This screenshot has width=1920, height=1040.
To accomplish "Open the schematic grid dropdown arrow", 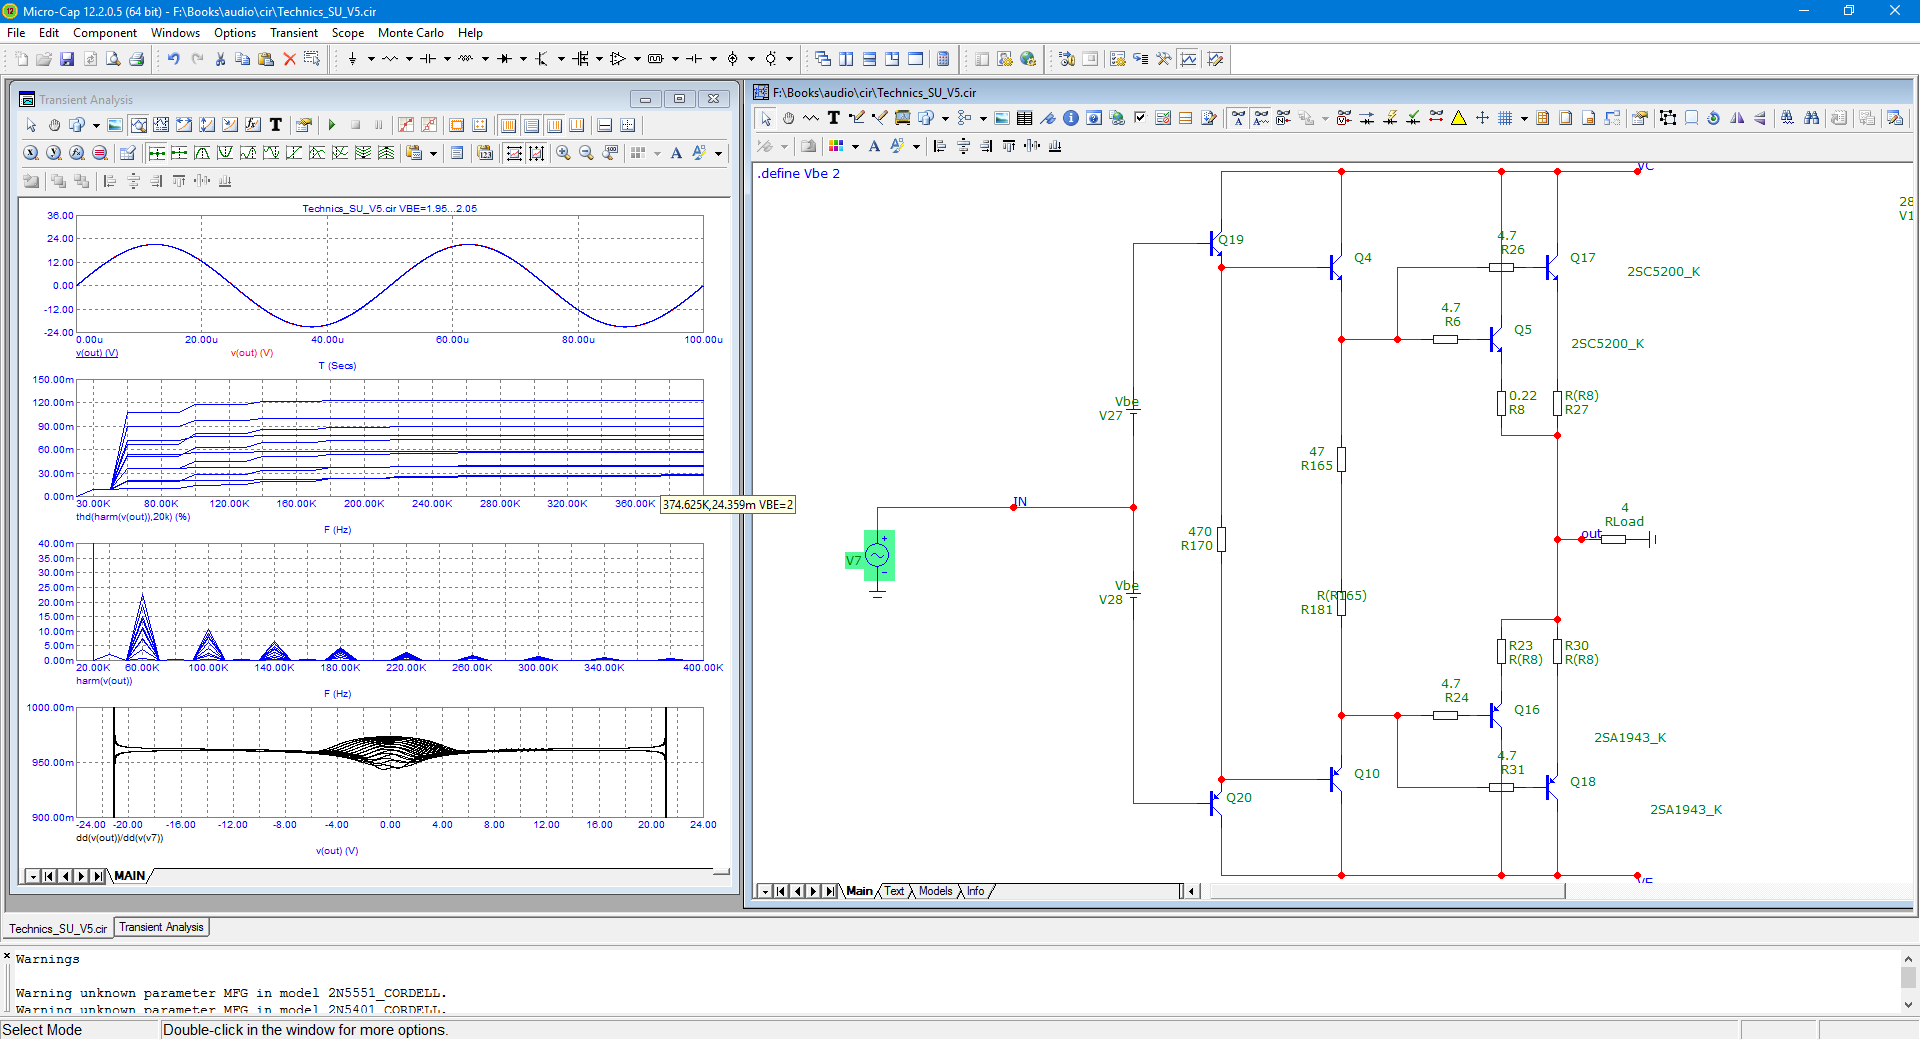I will [1524, 118].
